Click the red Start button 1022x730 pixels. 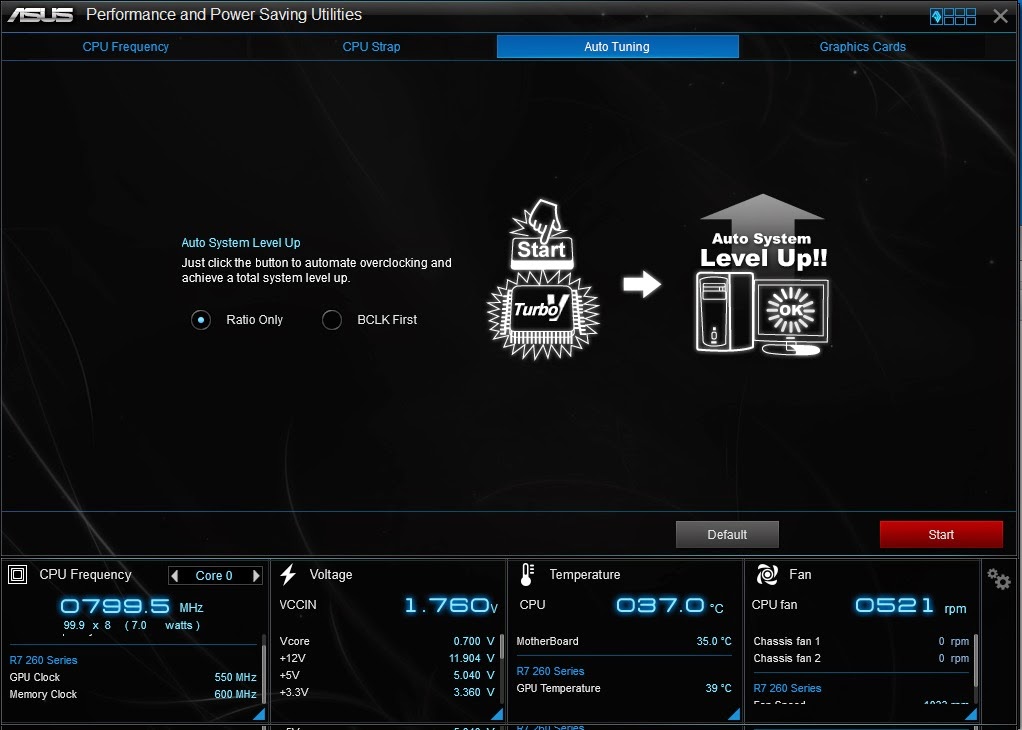(941, 534)
